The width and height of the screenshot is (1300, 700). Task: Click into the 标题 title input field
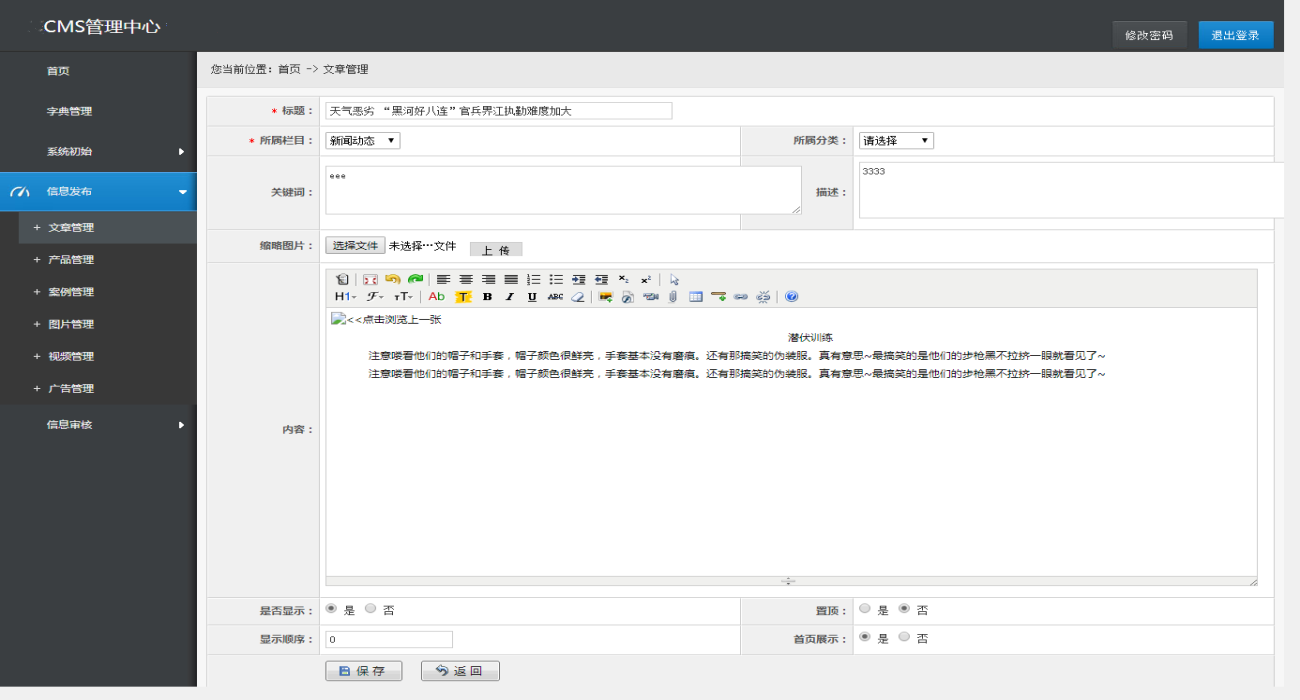(x=499, y=111)
